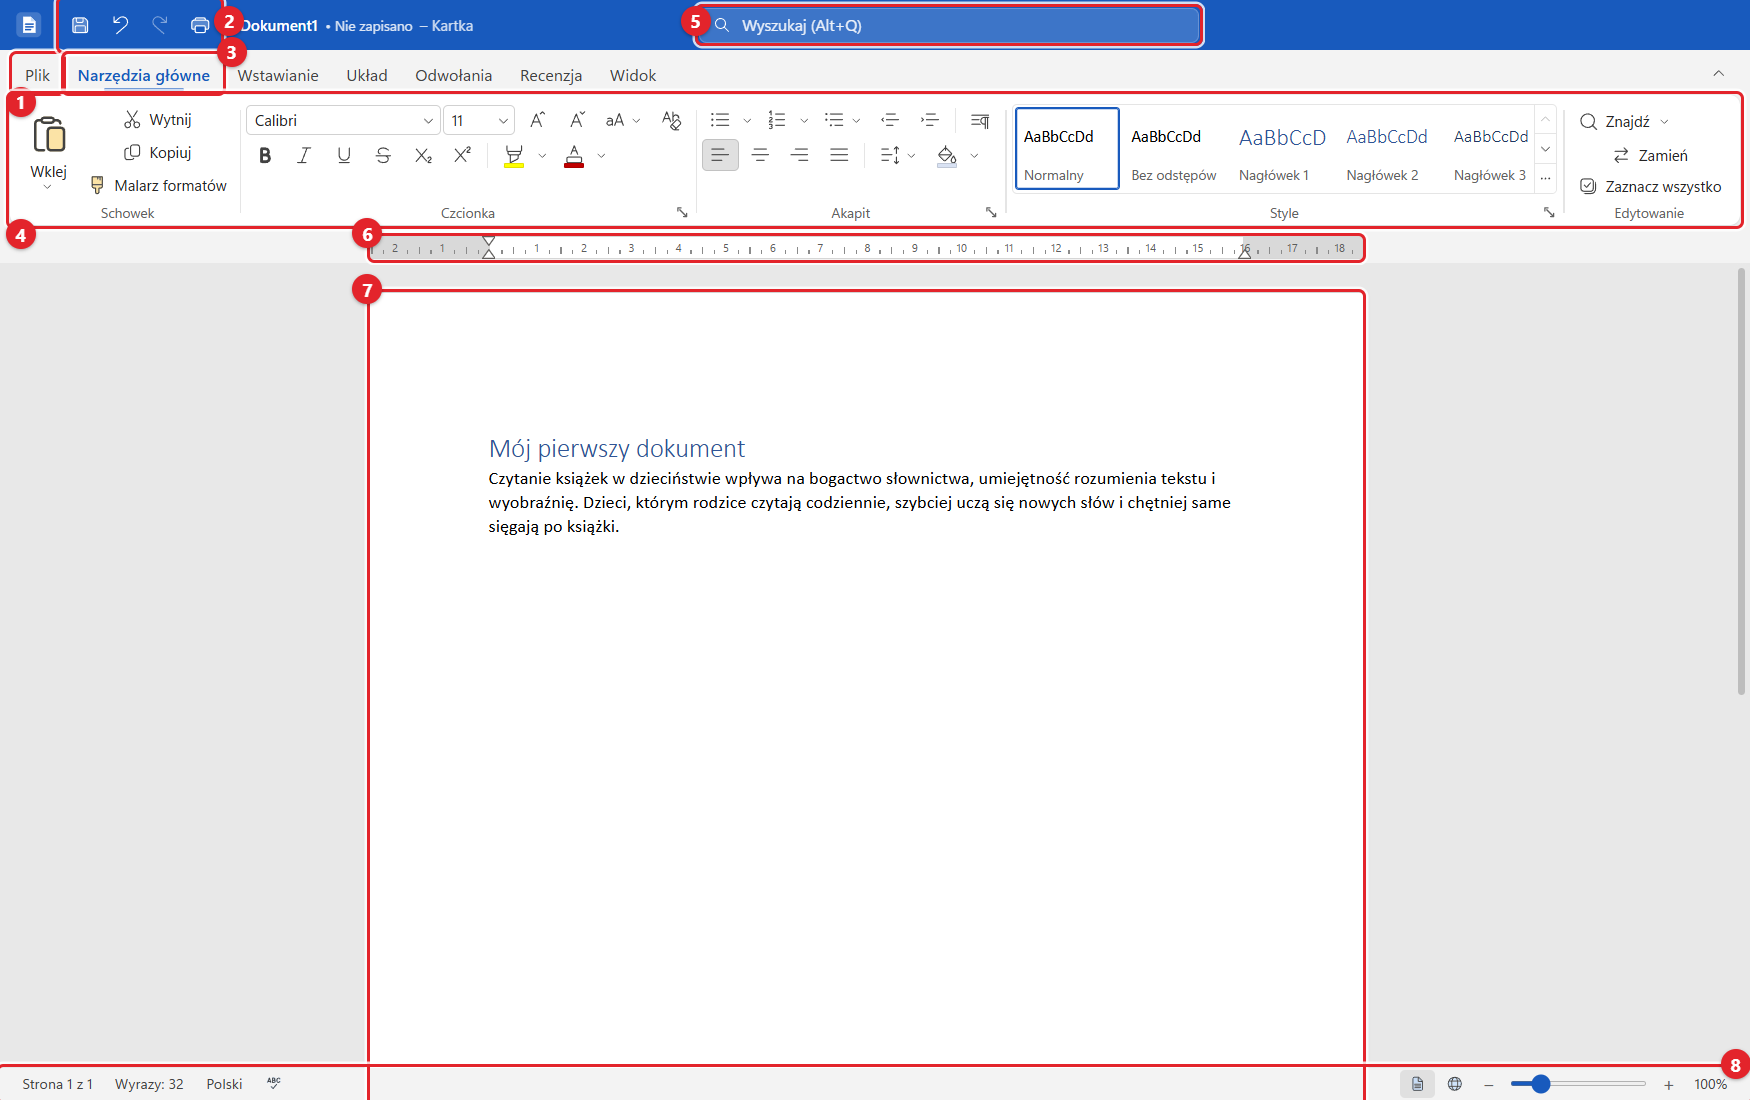
Task: Click the zoom slider handle
Action: pyautogui.click(x=1541, y=1084)
